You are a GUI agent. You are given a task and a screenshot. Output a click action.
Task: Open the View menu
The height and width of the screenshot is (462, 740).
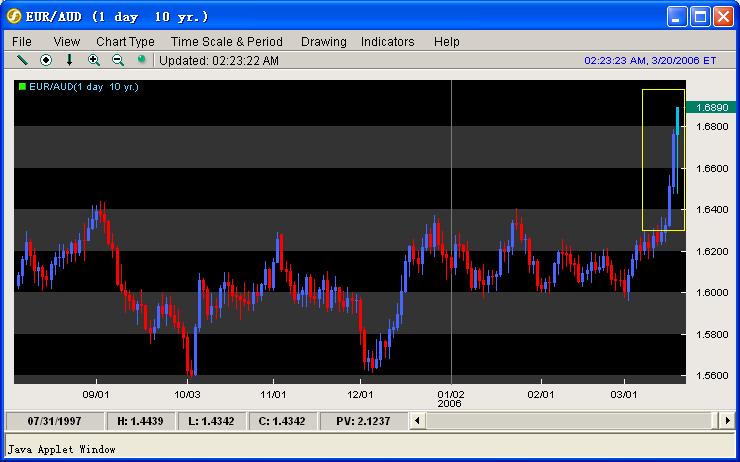[67, 42]
